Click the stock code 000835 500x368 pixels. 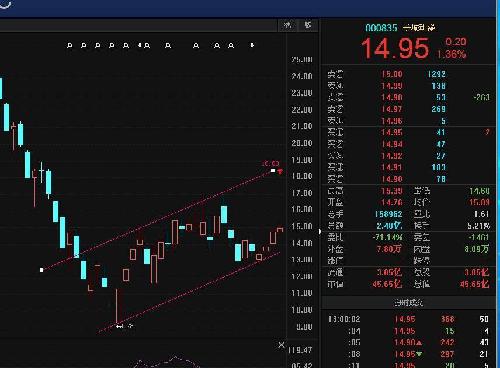tap(381, 28)
